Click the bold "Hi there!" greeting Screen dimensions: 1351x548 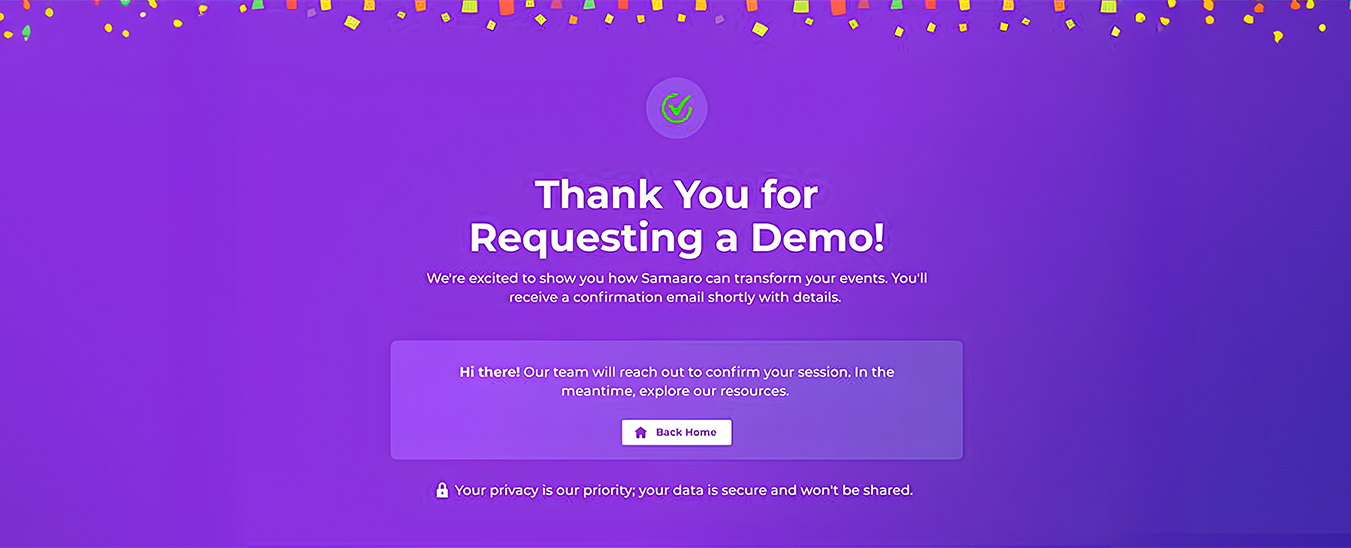[489, 372]
